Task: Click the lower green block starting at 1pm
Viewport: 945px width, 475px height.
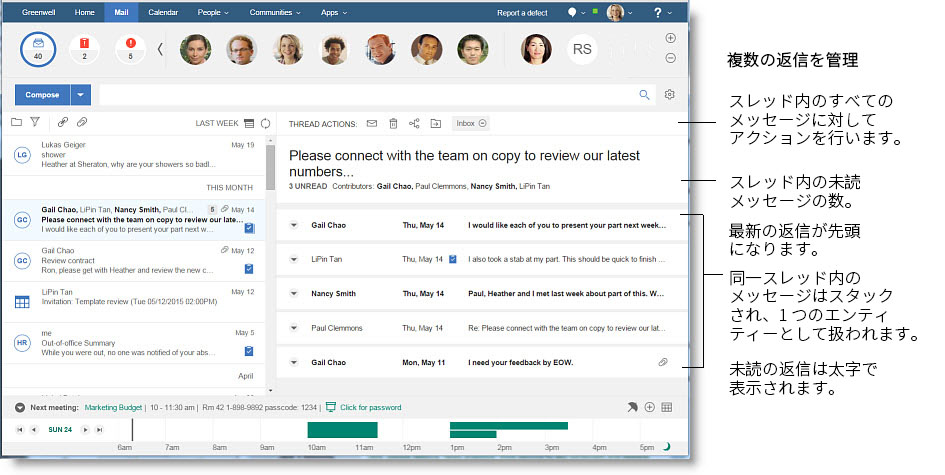Action: point(473,435)
